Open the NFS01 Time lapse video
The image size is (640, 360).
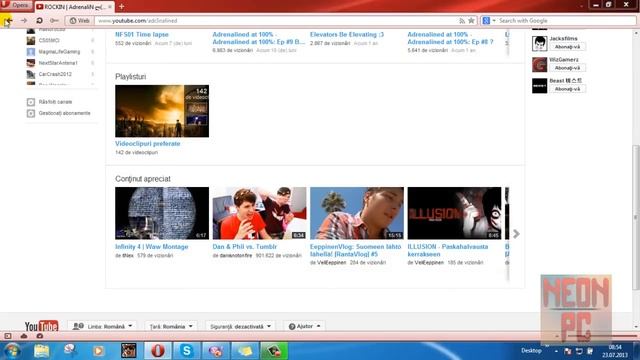[x=142, y=35]
